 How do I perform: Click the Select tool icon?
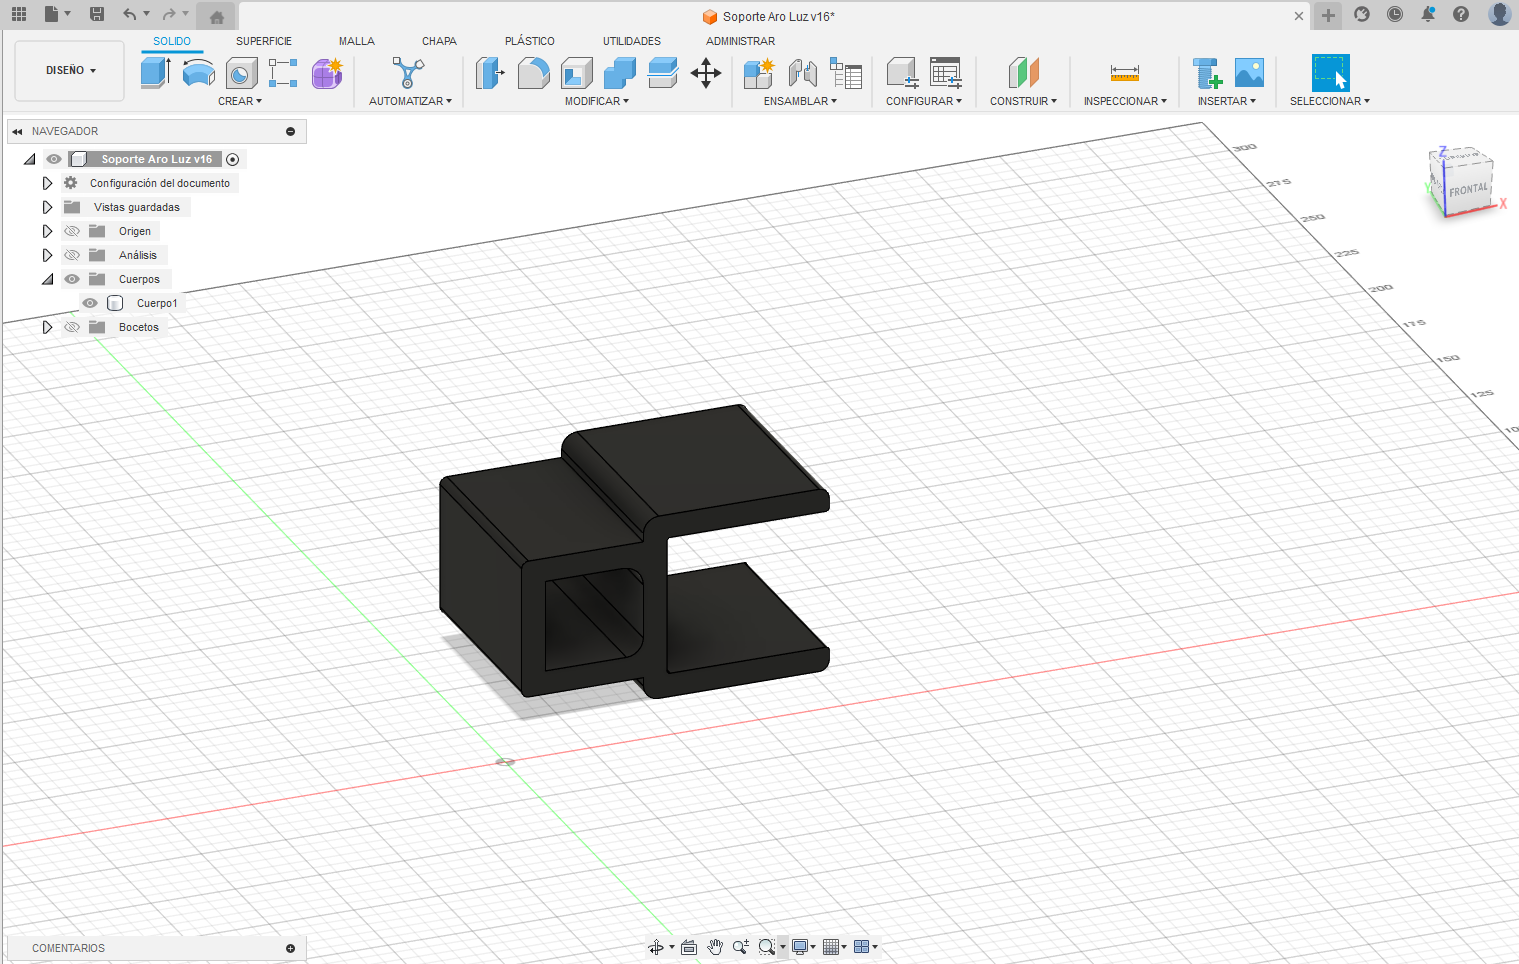(x=1330, y=72)
